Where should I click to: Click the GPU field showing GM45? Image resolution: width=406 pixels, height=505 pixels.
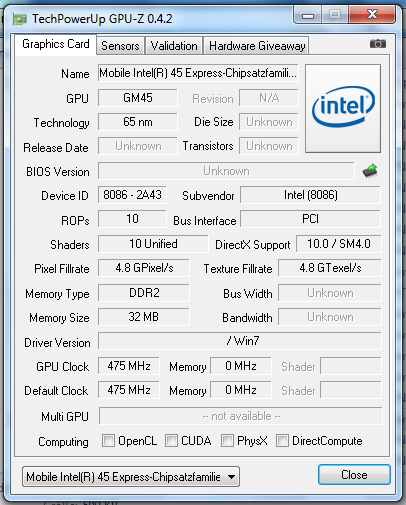138,98
